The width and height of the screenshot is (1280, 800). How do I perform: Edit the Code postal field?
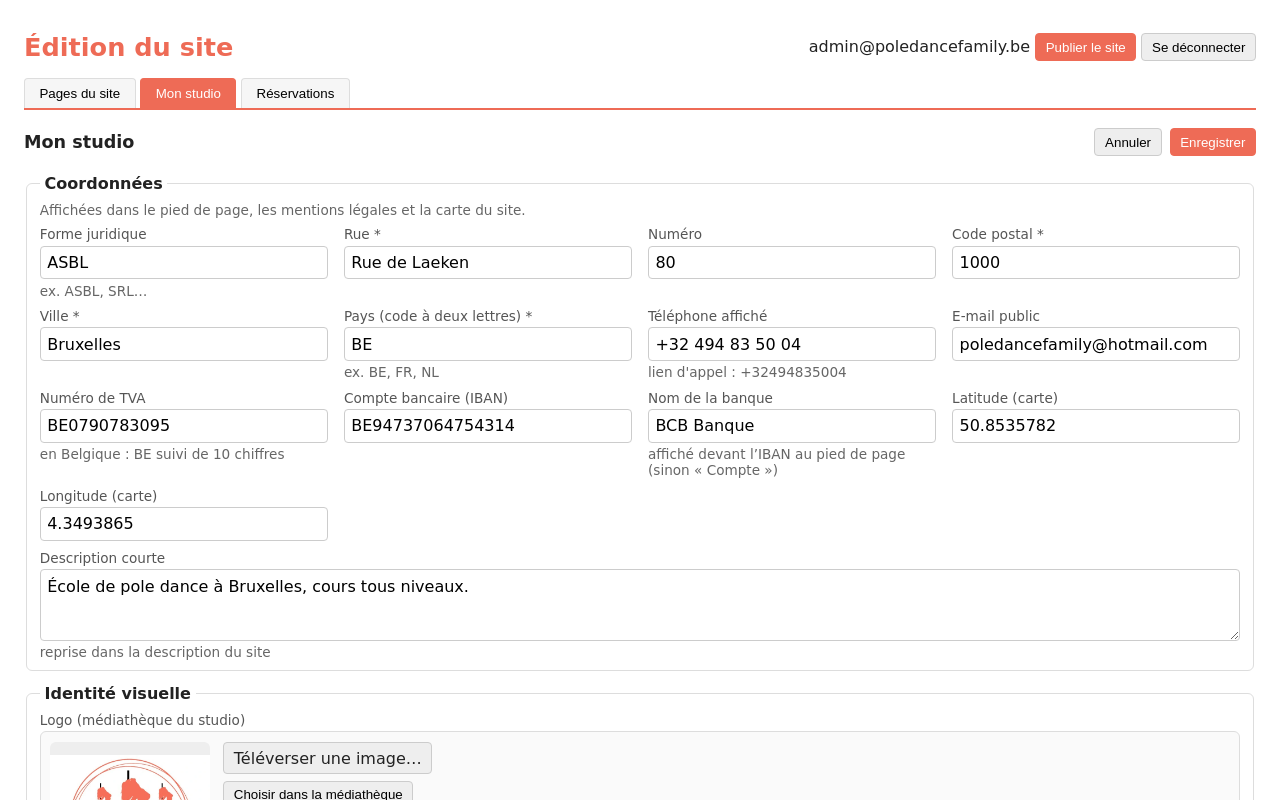click(1096, 262)
